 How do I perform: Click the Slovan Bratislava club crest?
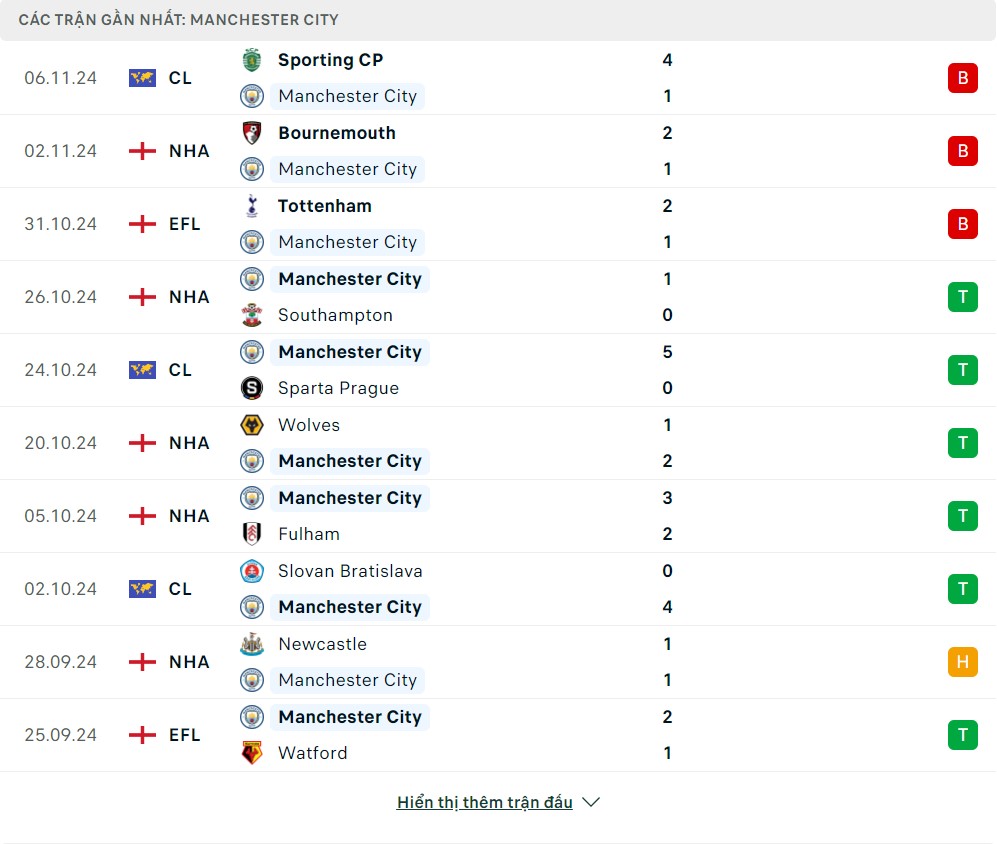coord(252,571)
